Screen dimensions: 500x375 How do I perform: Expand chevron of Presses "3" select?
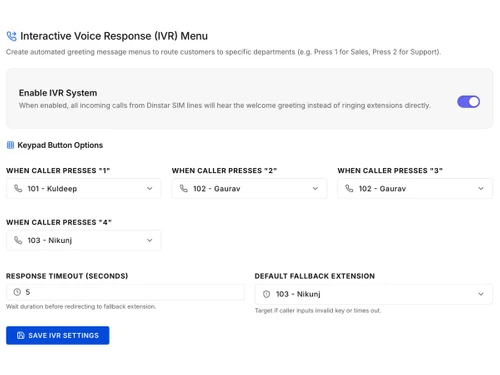click(x=481, y=189)
